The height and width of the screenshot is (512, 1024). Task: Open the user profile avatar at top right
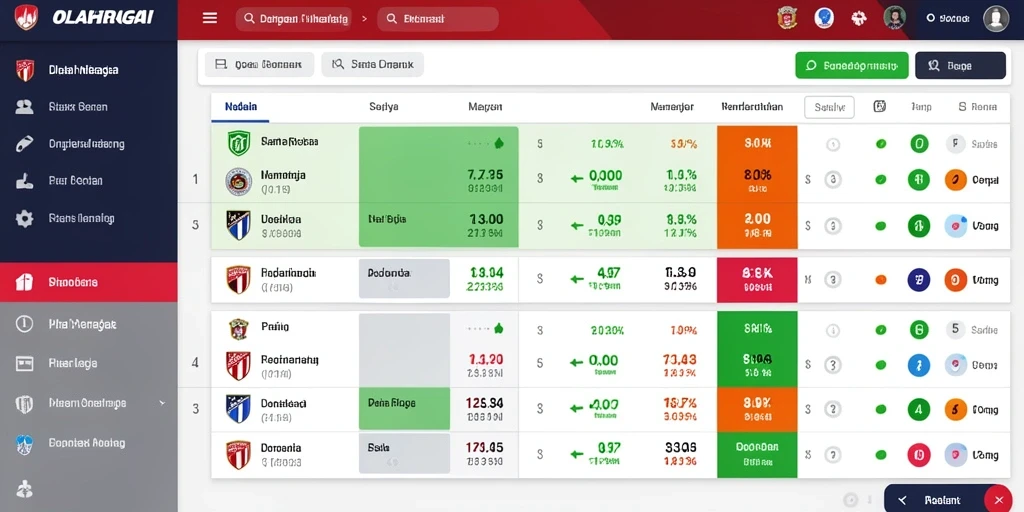996,18
